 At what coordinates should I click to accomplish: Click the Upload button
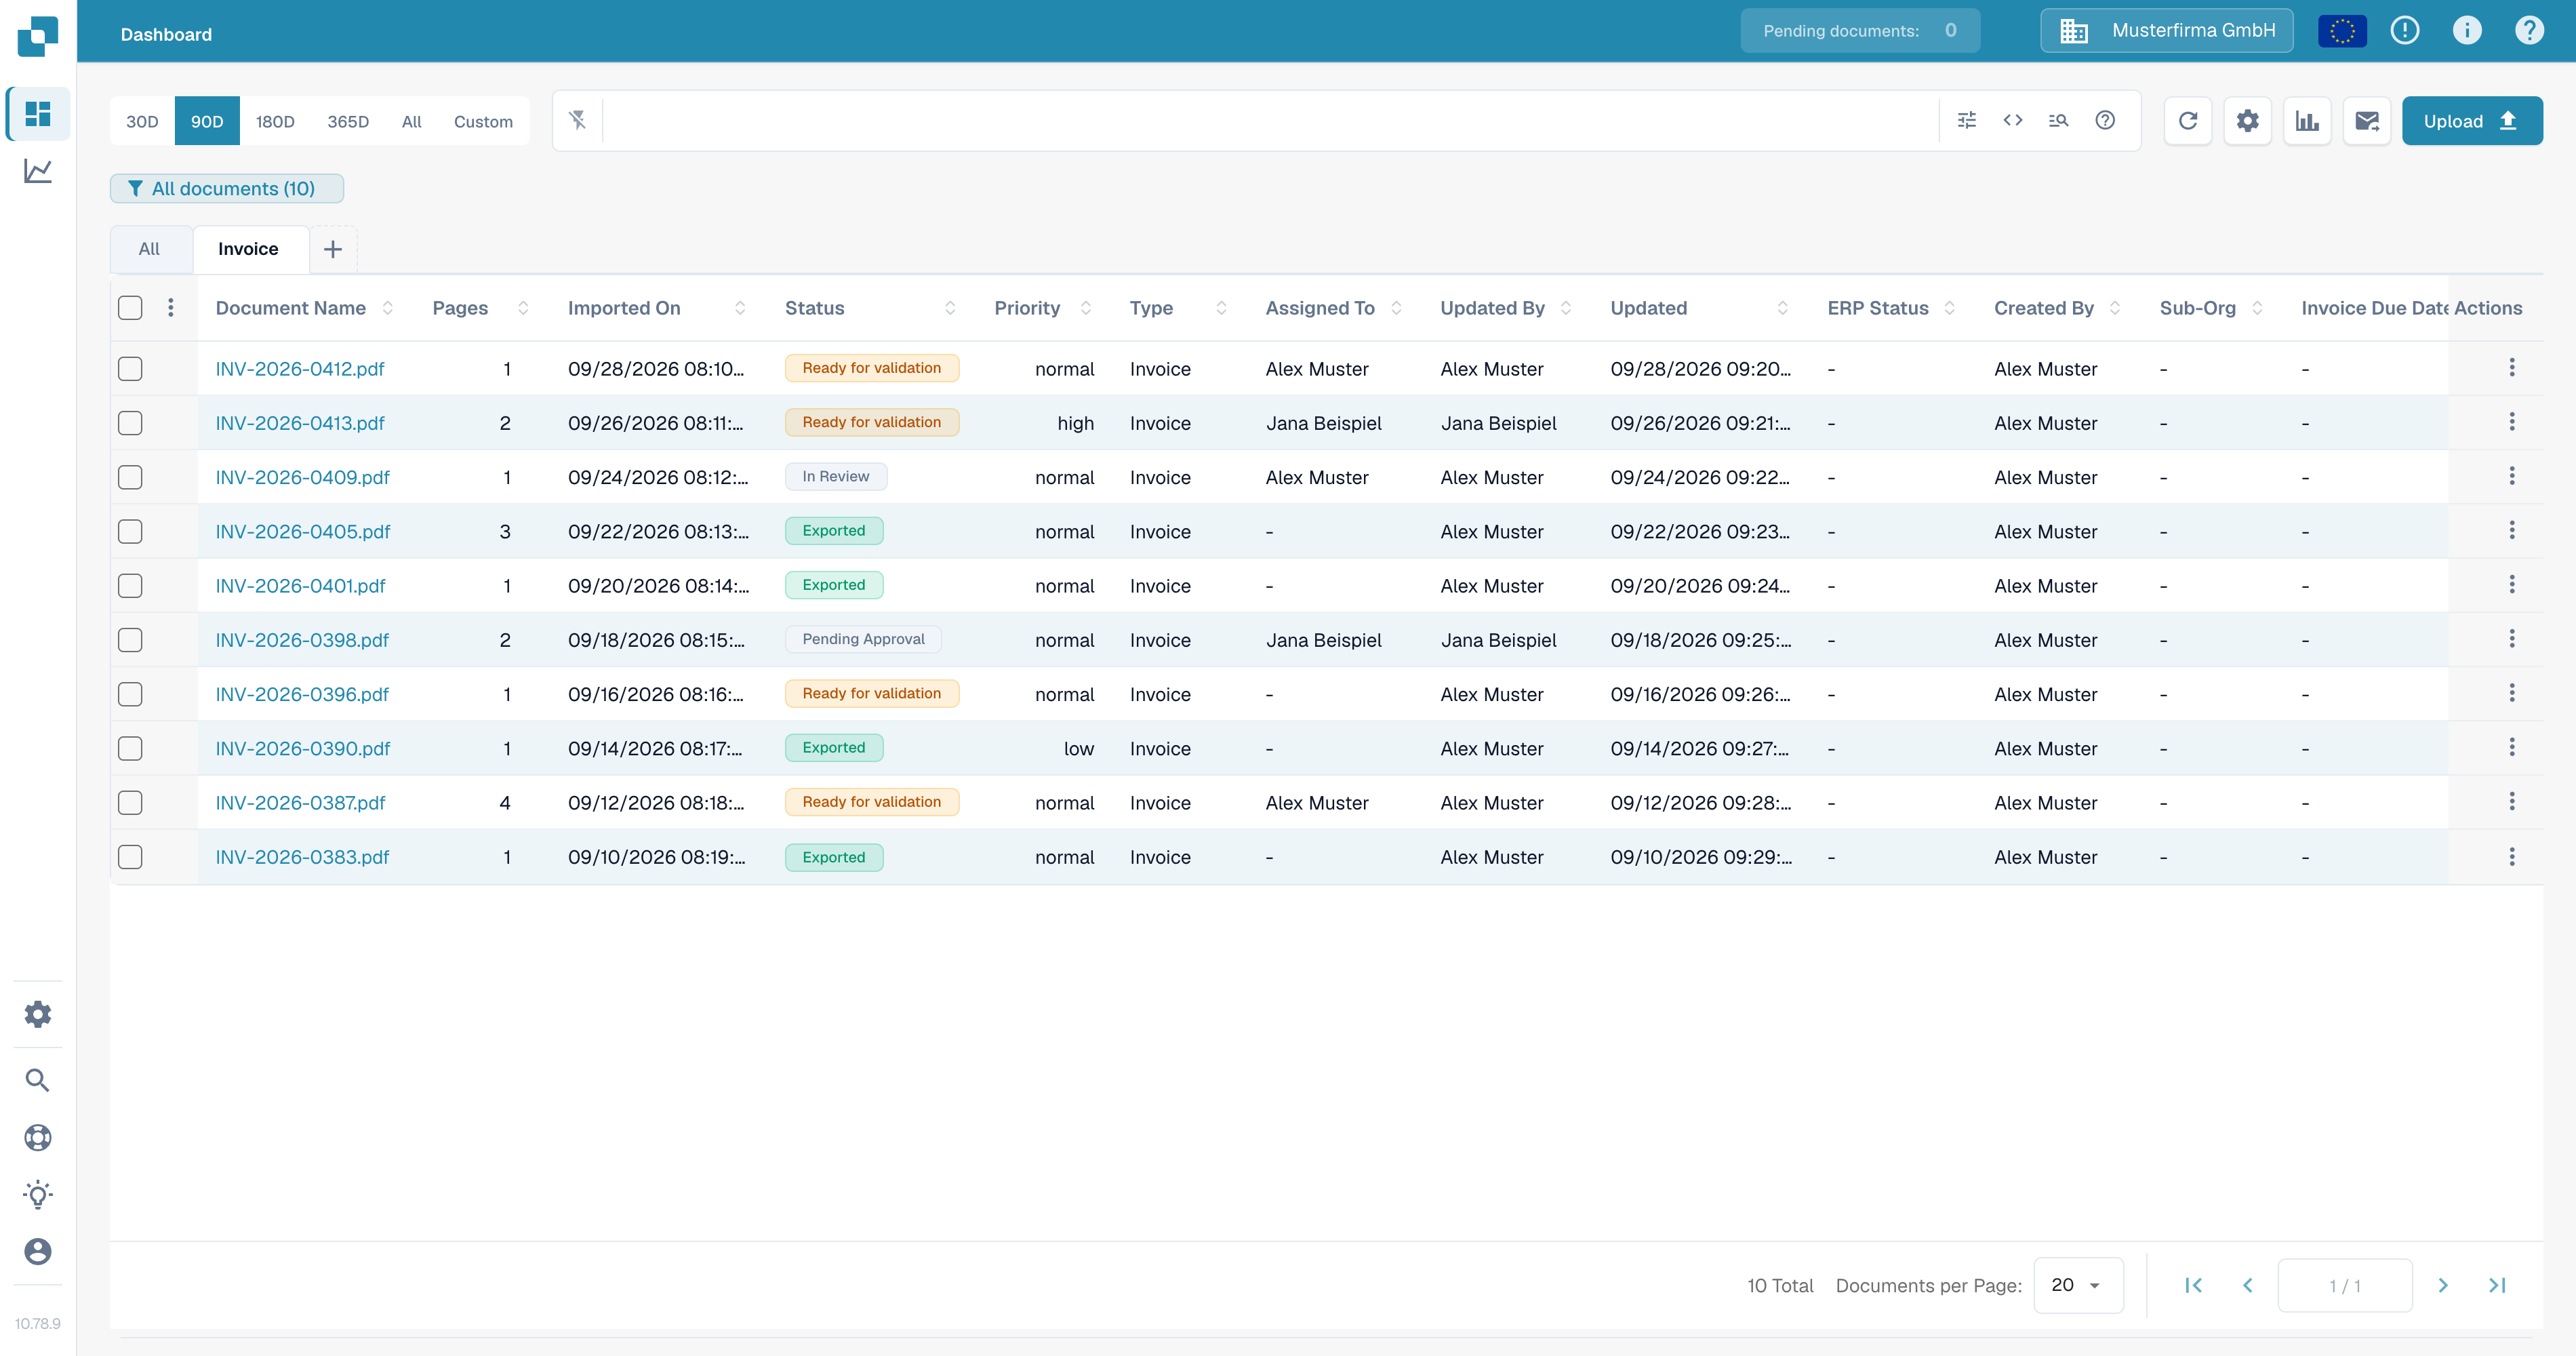2472,121
